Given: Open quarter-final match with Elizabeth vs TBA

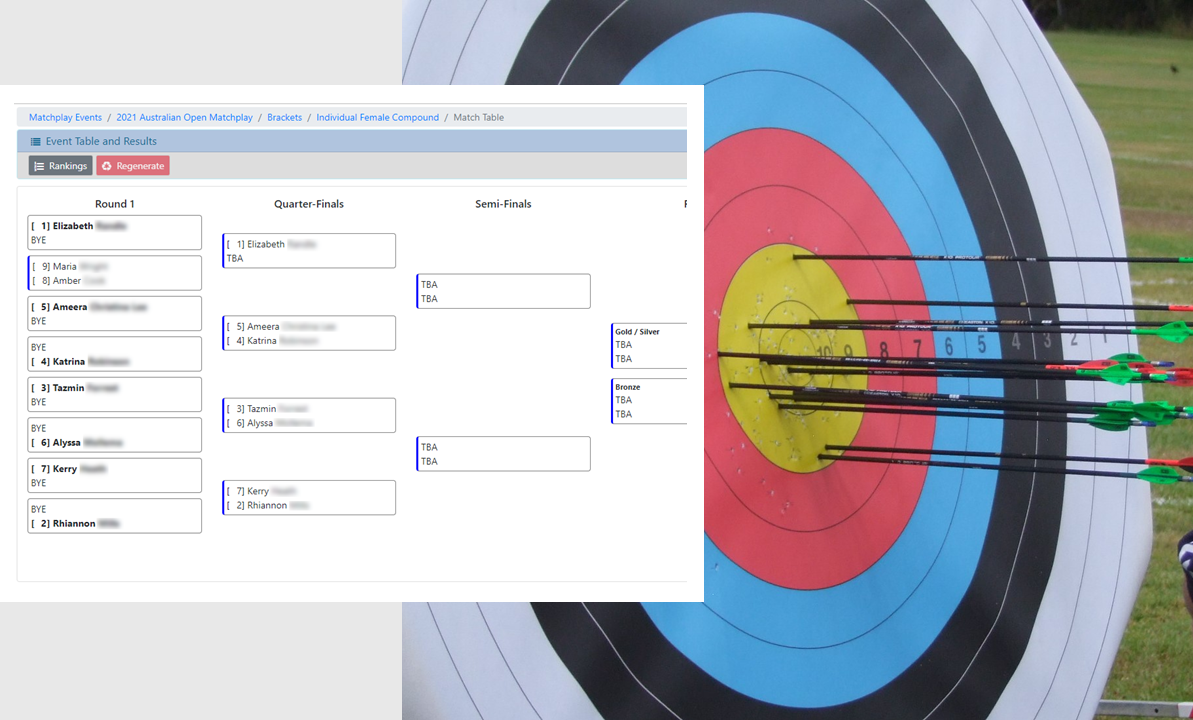Looking at the screenshot, I should (x=309, y=251).
